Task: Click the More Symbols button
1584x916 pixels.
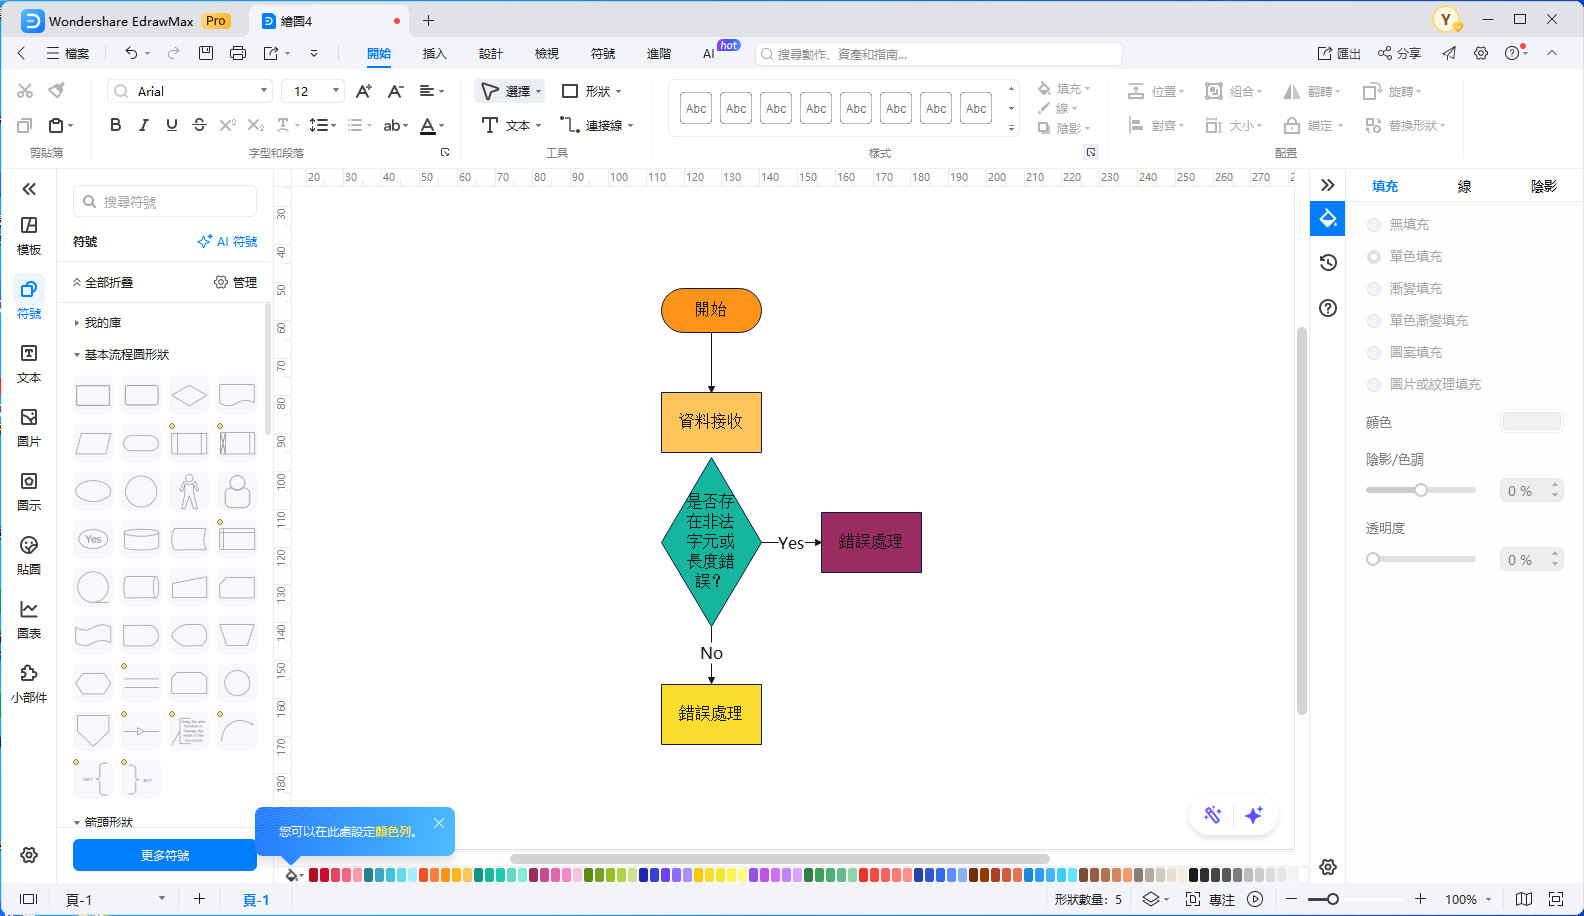Action: click(165, 855)
